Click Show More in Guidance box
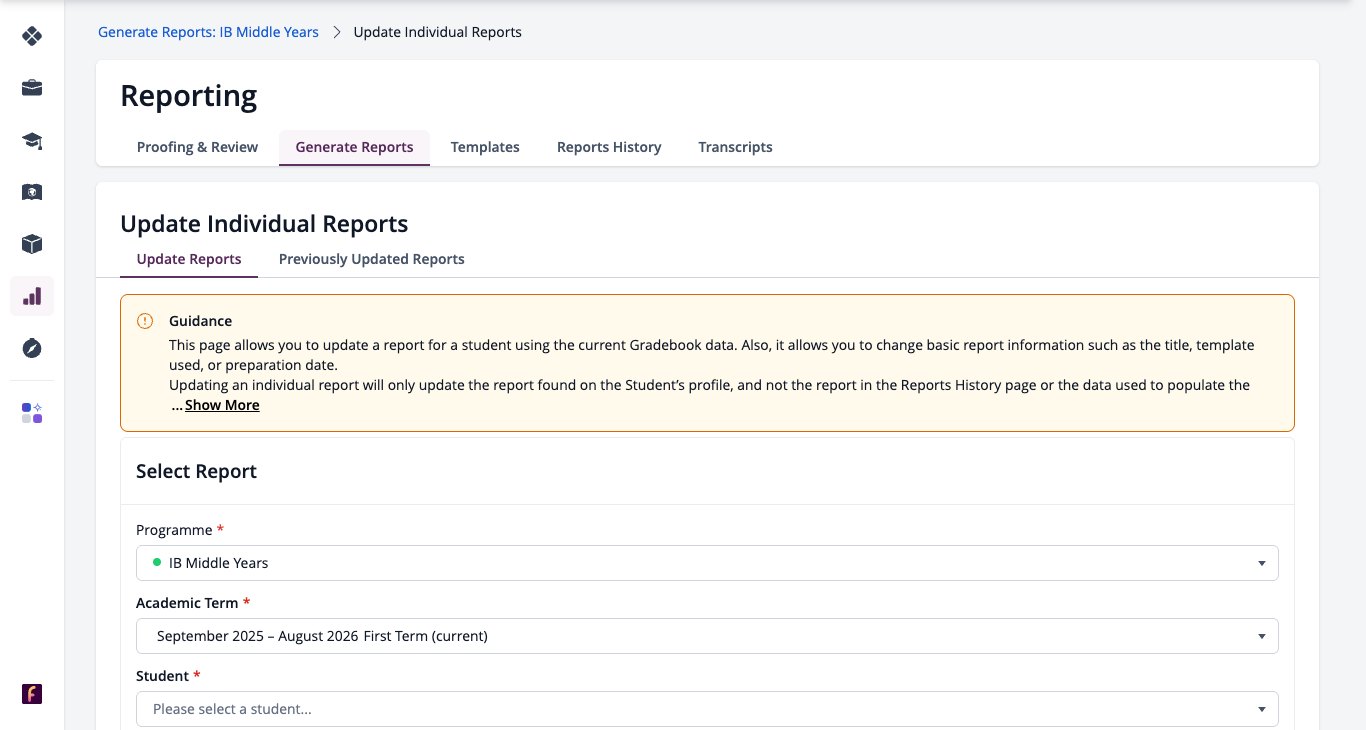 [x=222, y=405]
